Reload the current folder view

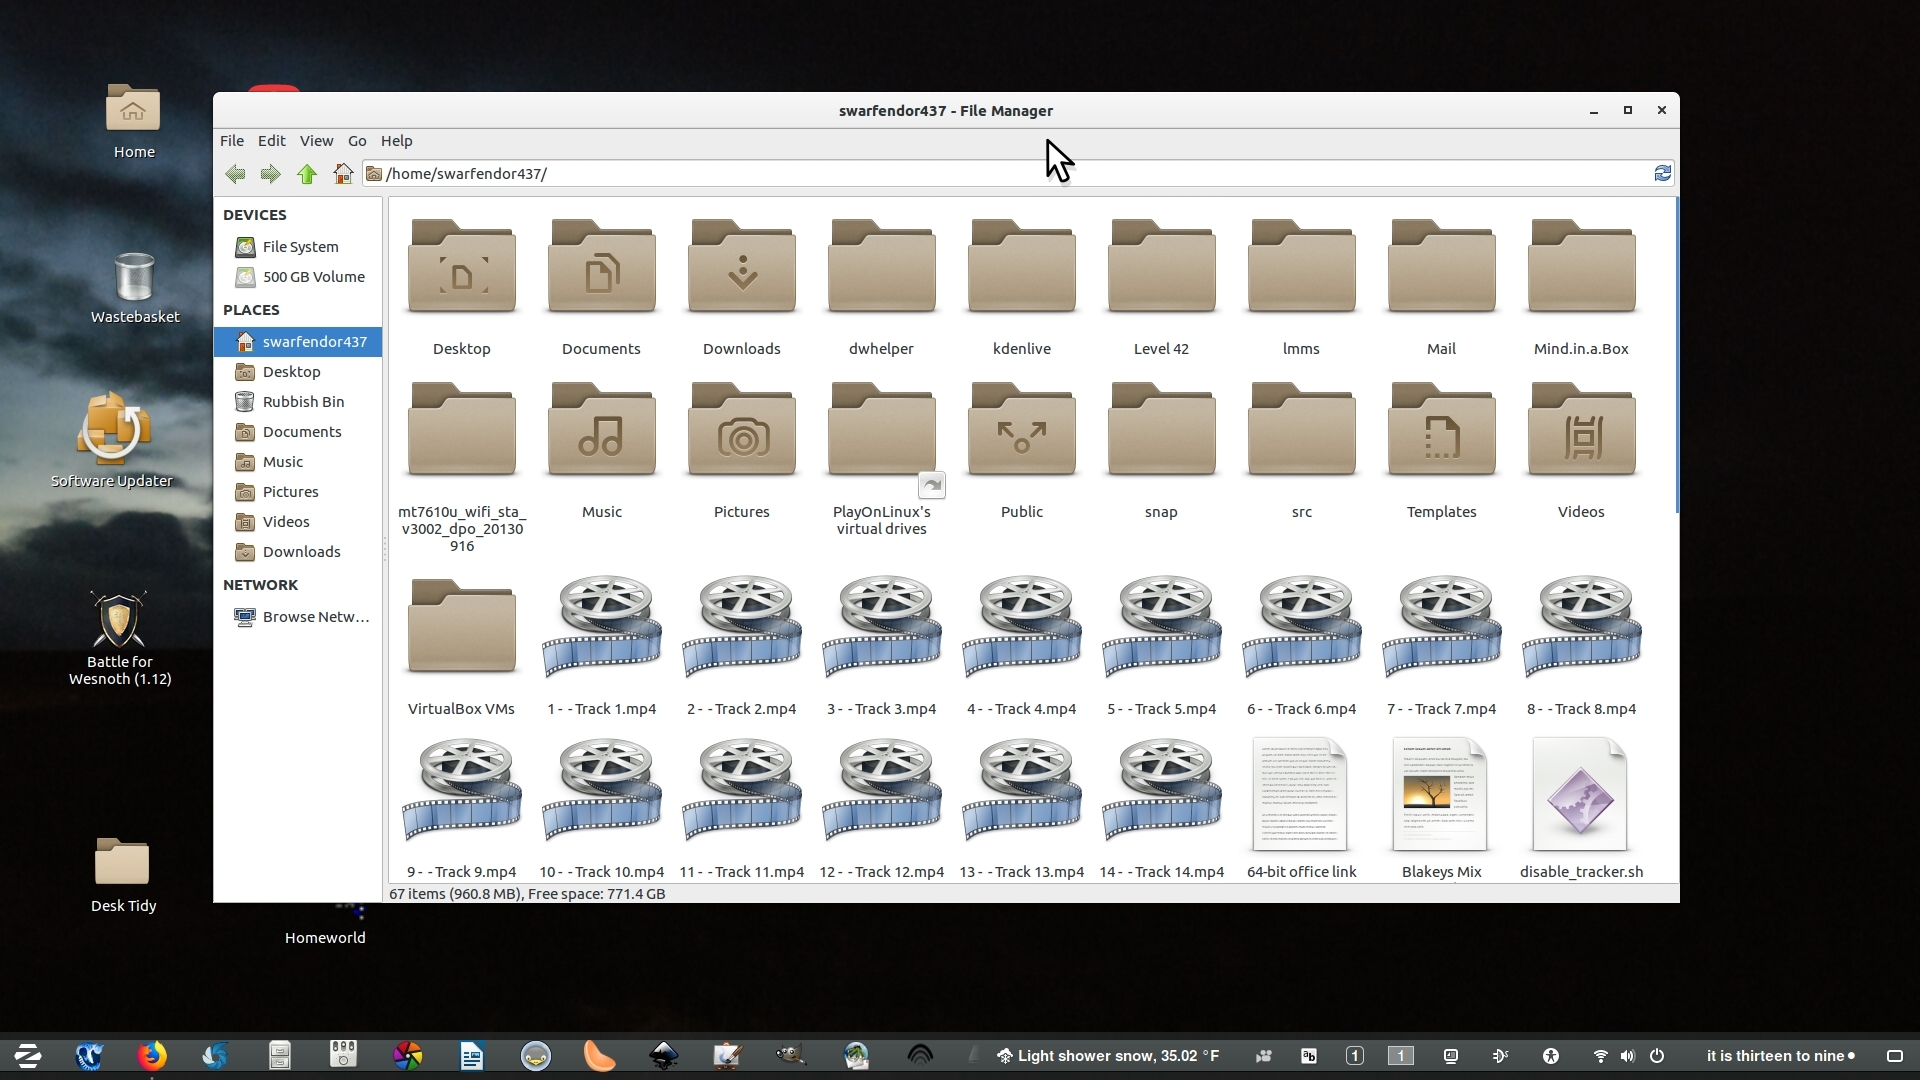[1662, 174]
